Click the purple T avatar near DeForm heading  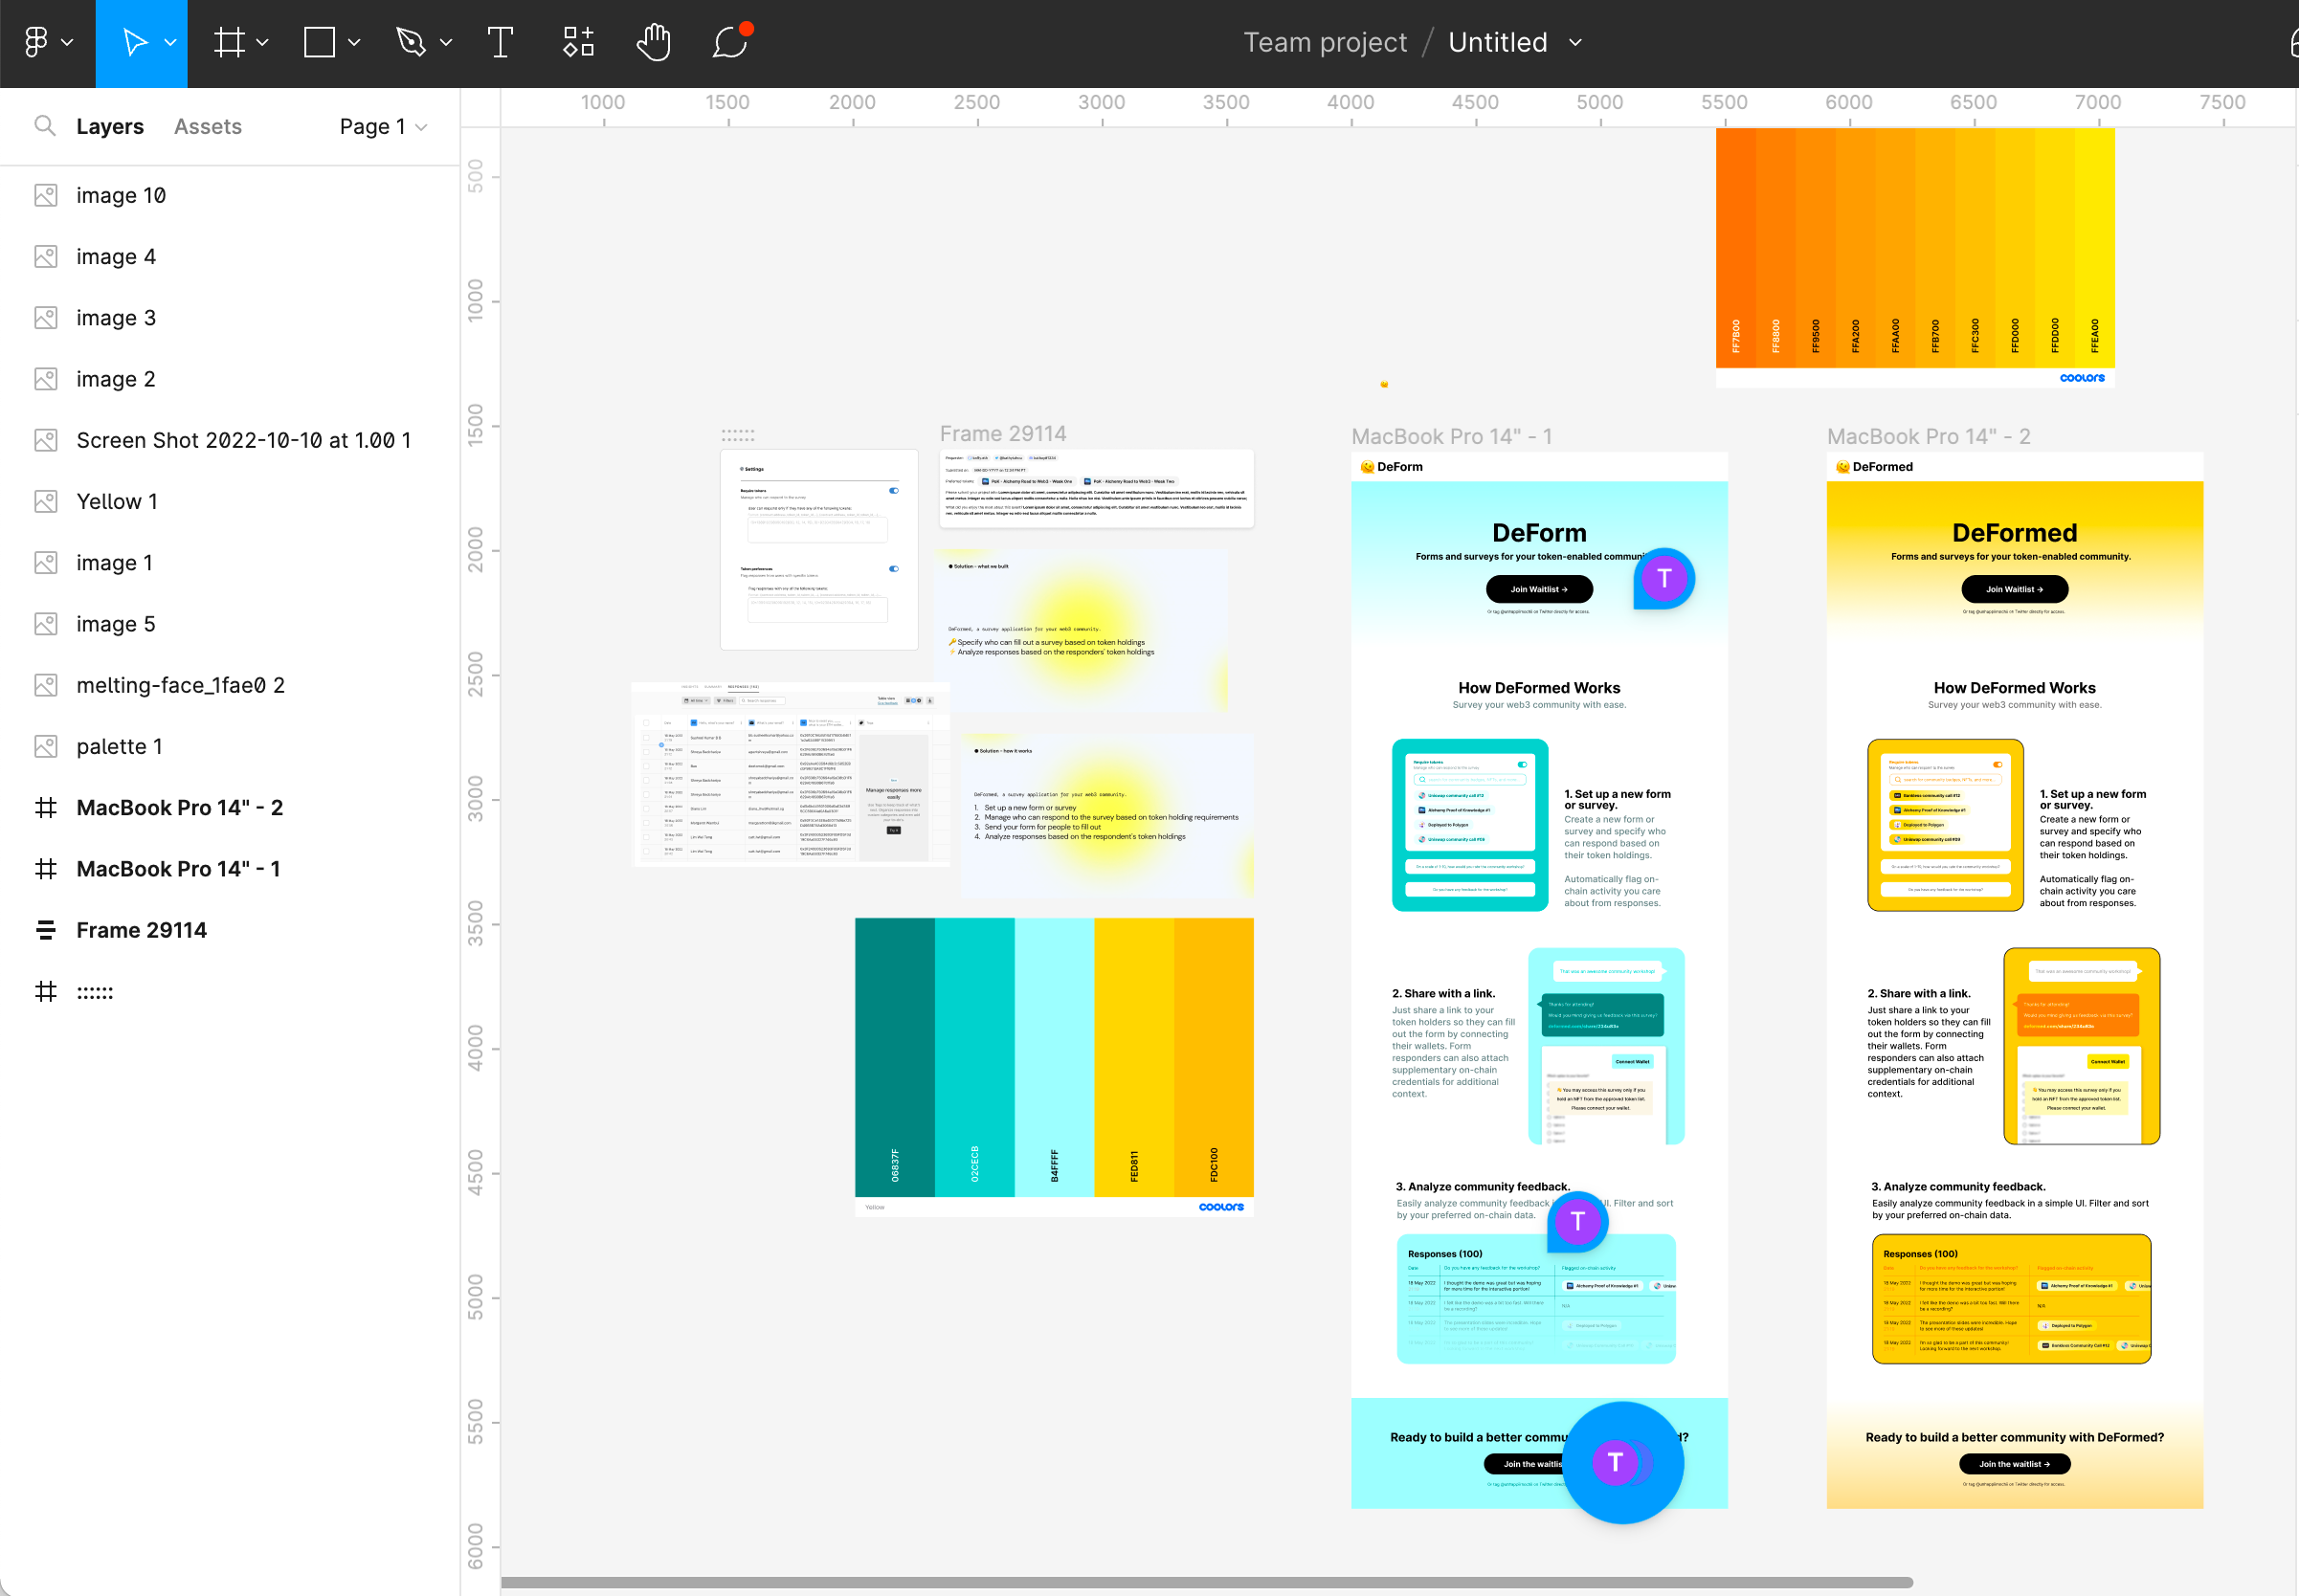[x=1664, y=578]
